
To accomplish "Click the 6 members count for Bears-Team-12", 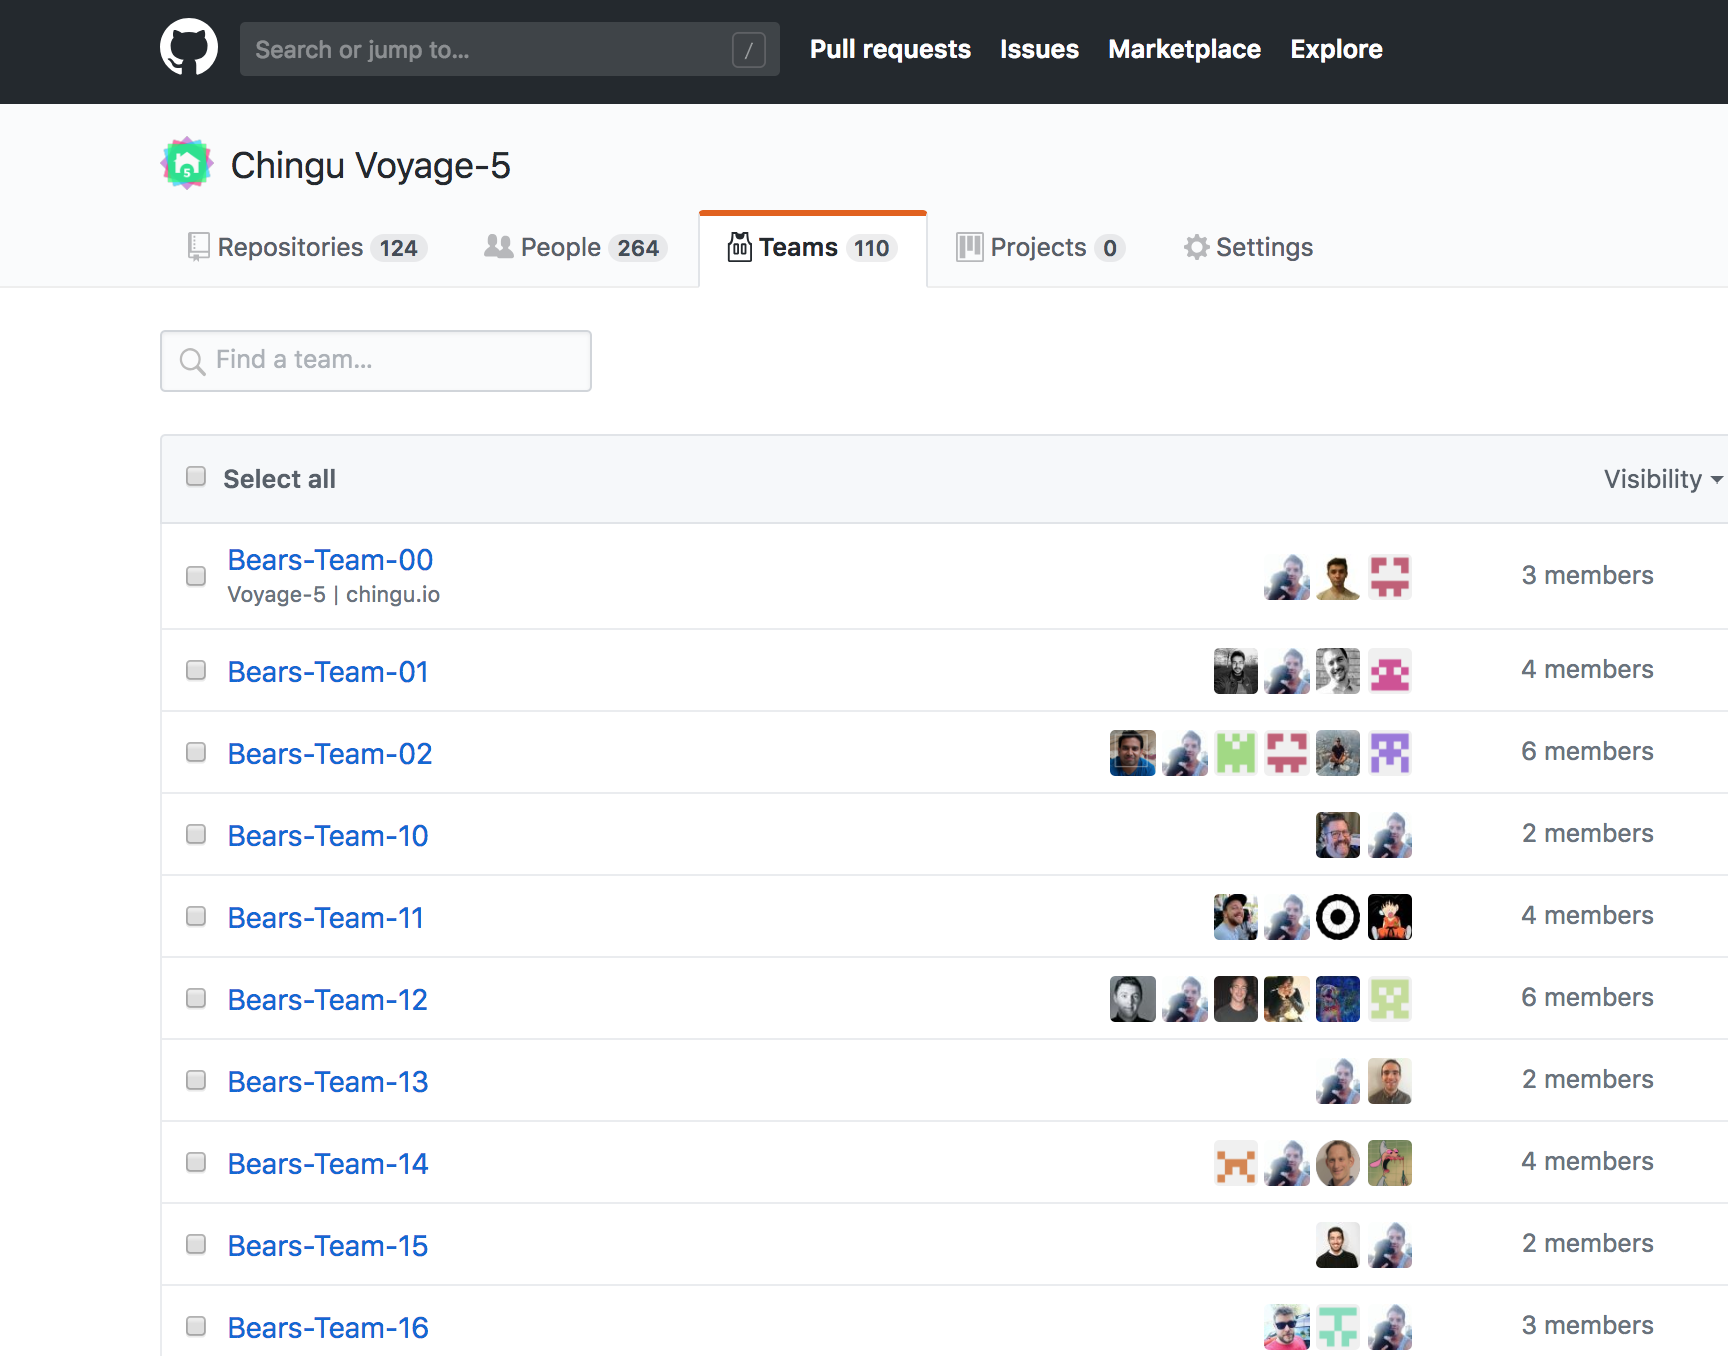I will pyautogui.click(x=1587, y=998).
